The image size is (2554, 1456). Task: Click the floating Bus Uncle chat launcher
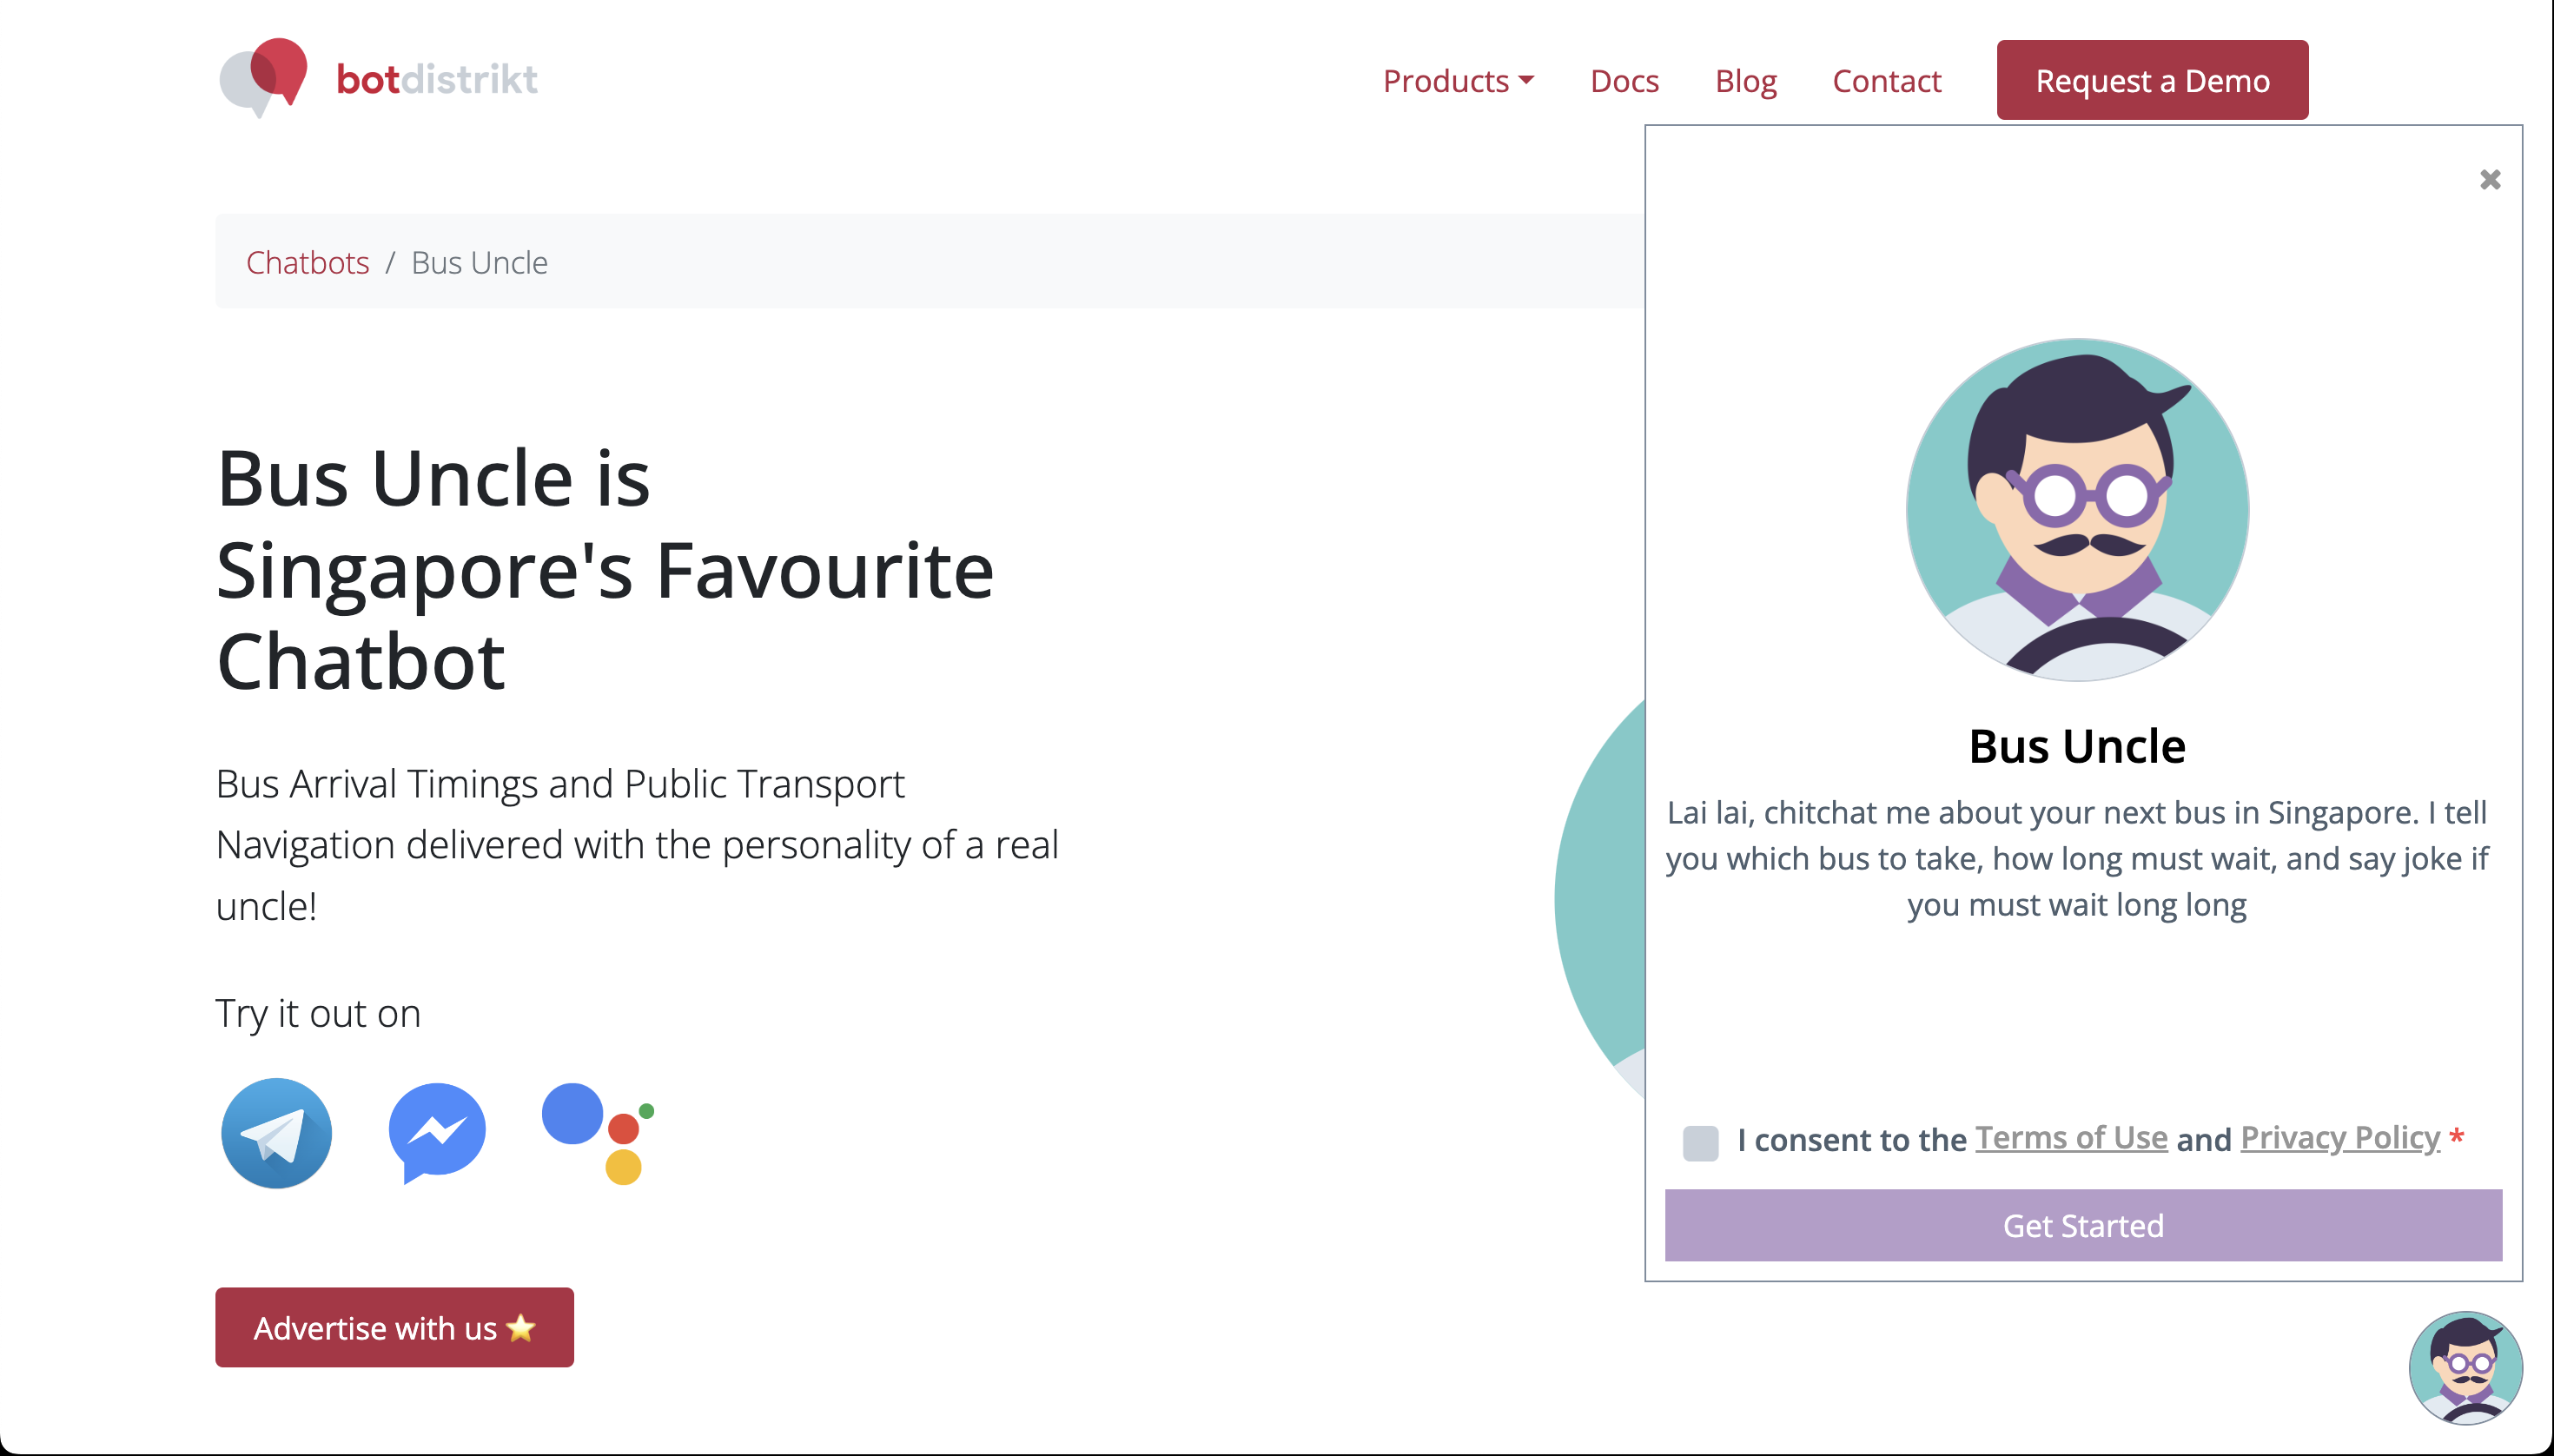point(2465,1367)
